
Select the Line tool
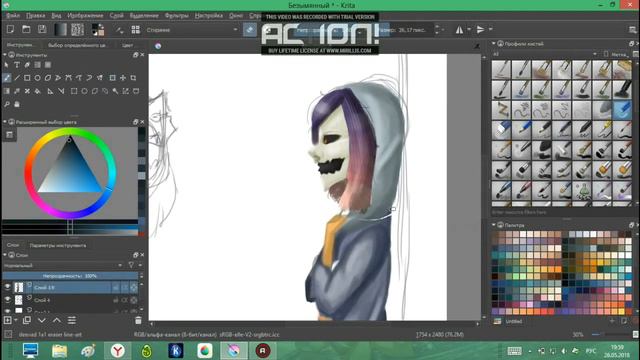point(17,78)
